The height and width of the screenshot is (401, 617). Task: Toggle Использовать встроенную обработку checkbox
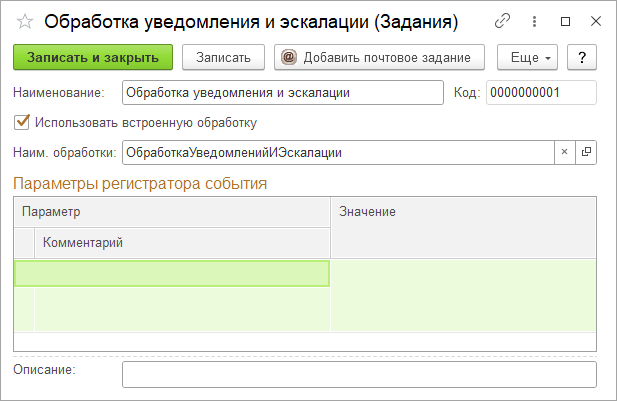tap(22, 123)
